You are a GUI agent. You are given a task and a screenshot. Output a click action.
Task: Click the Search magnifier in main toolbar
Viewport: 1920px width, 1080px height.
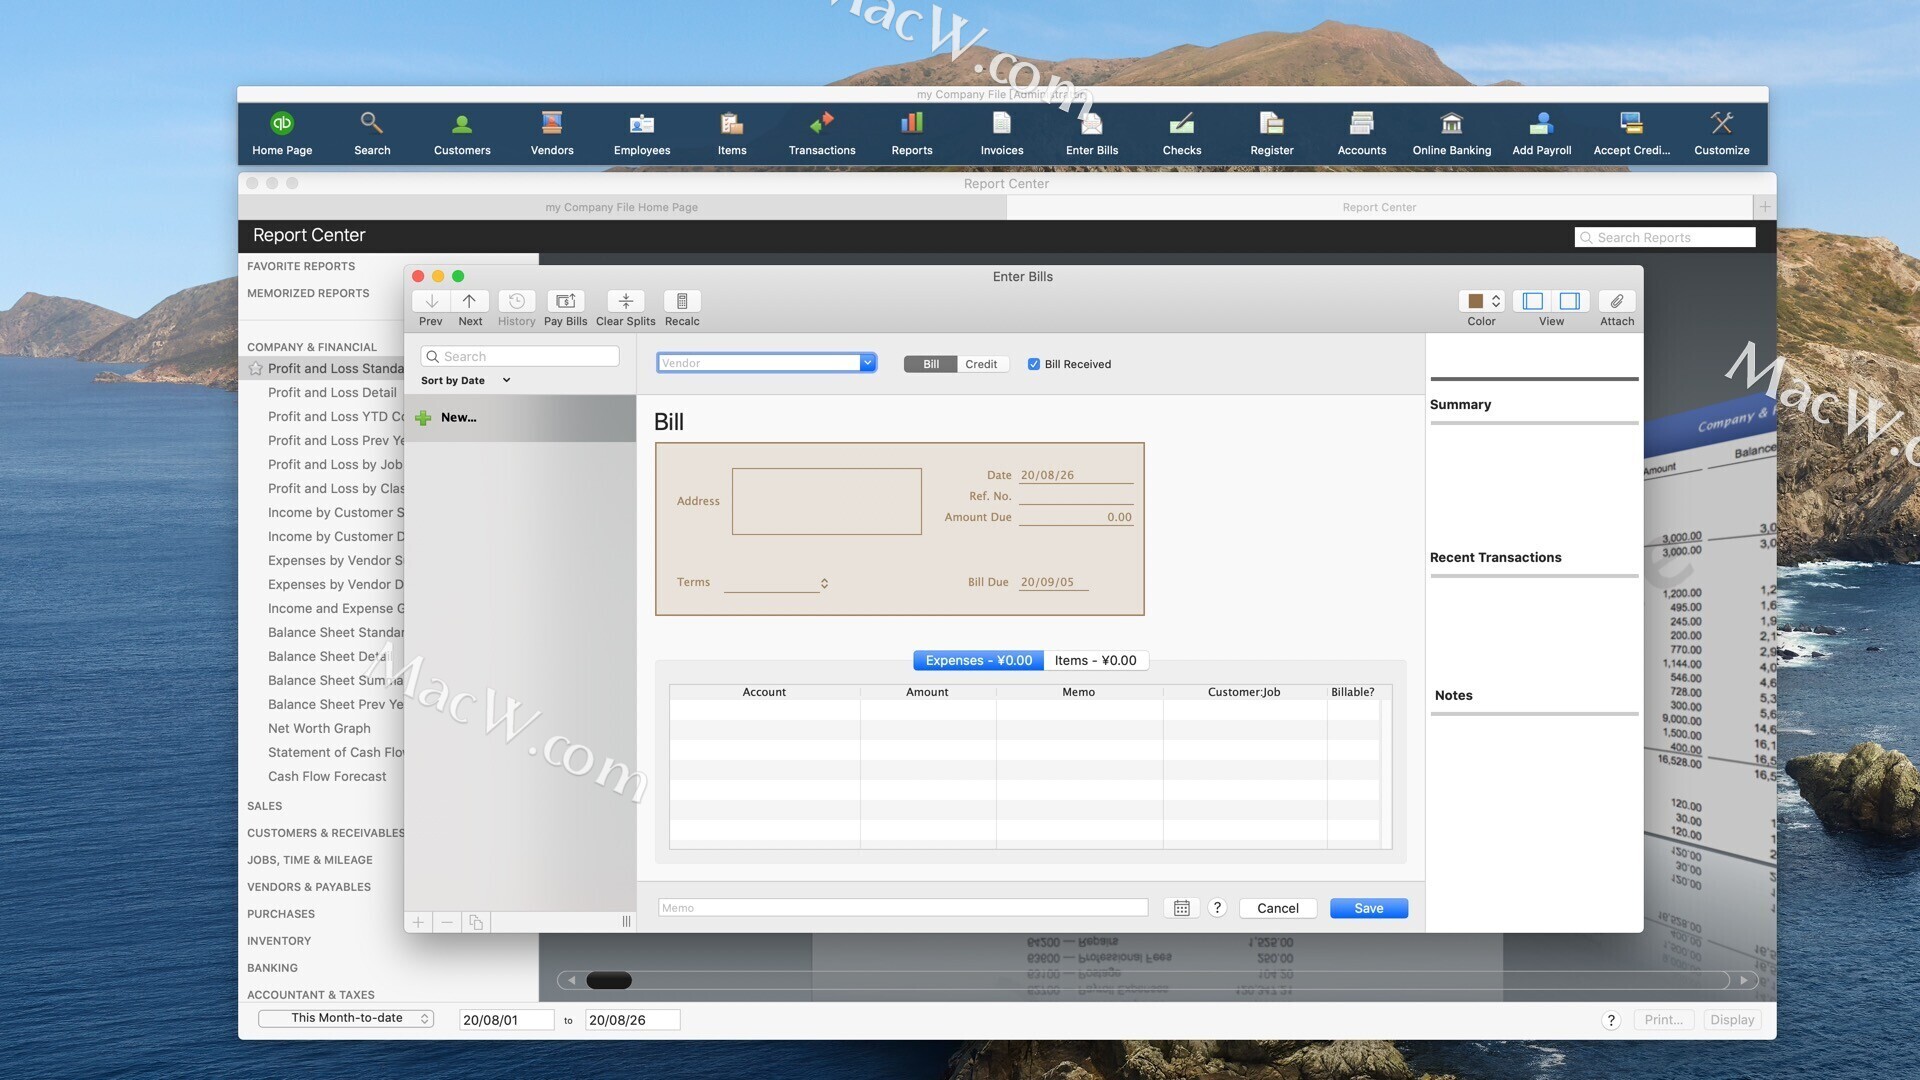[x=372, y=133]
